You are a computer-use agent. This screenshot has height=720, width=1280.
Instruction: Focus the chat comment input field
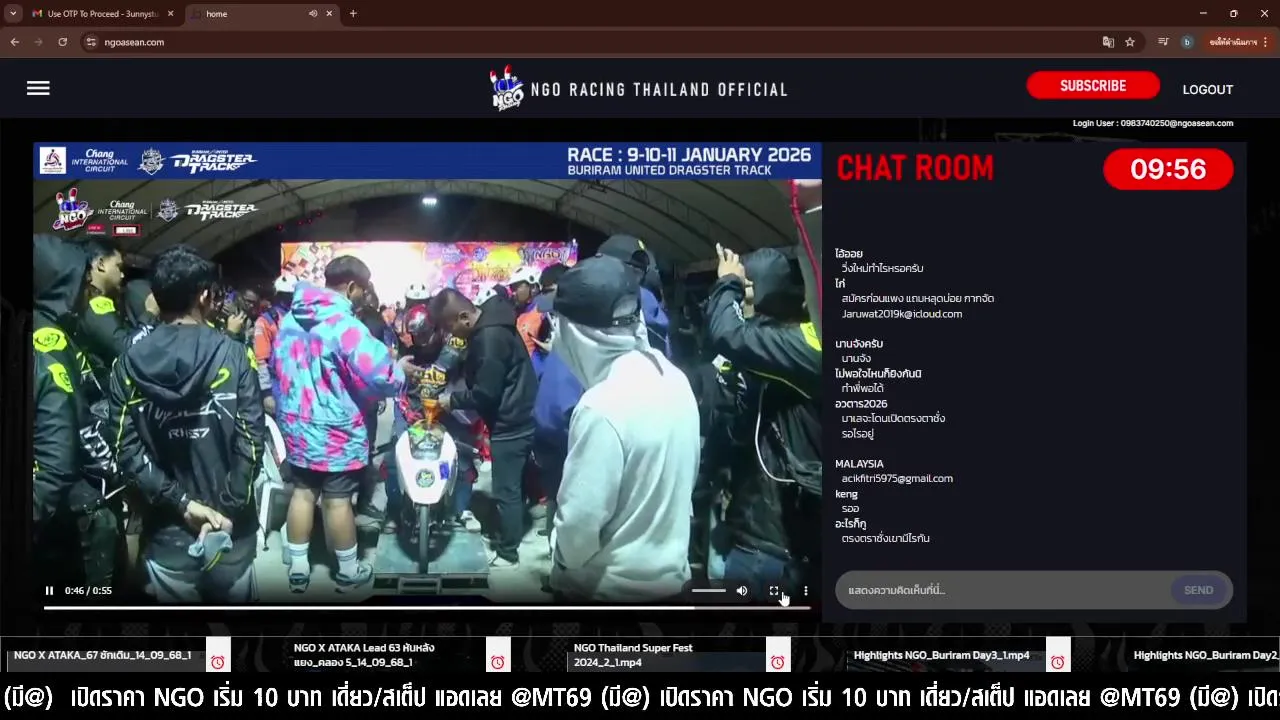(x=1003, y=590)
